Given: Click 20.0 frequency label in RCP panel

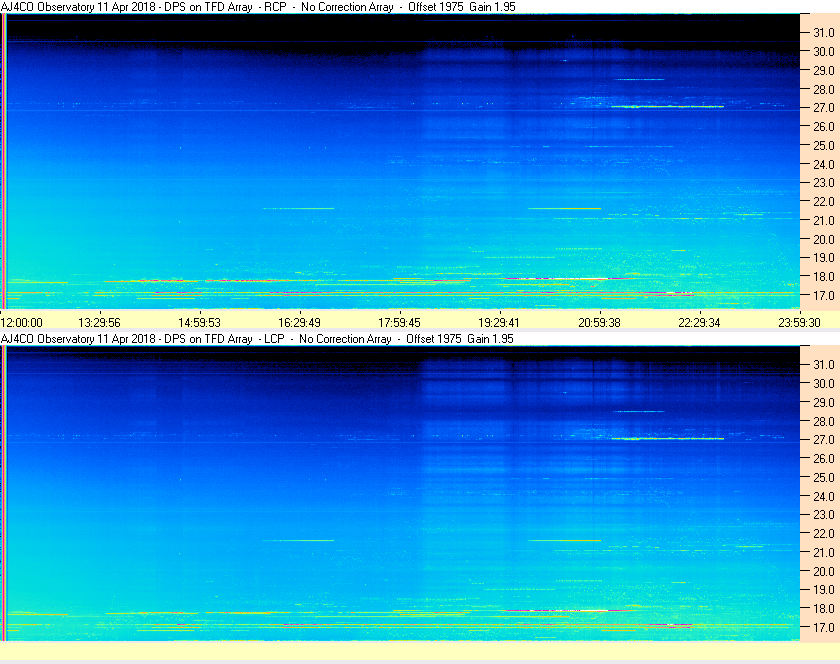Looking at the screenshot, I should 824,239.
